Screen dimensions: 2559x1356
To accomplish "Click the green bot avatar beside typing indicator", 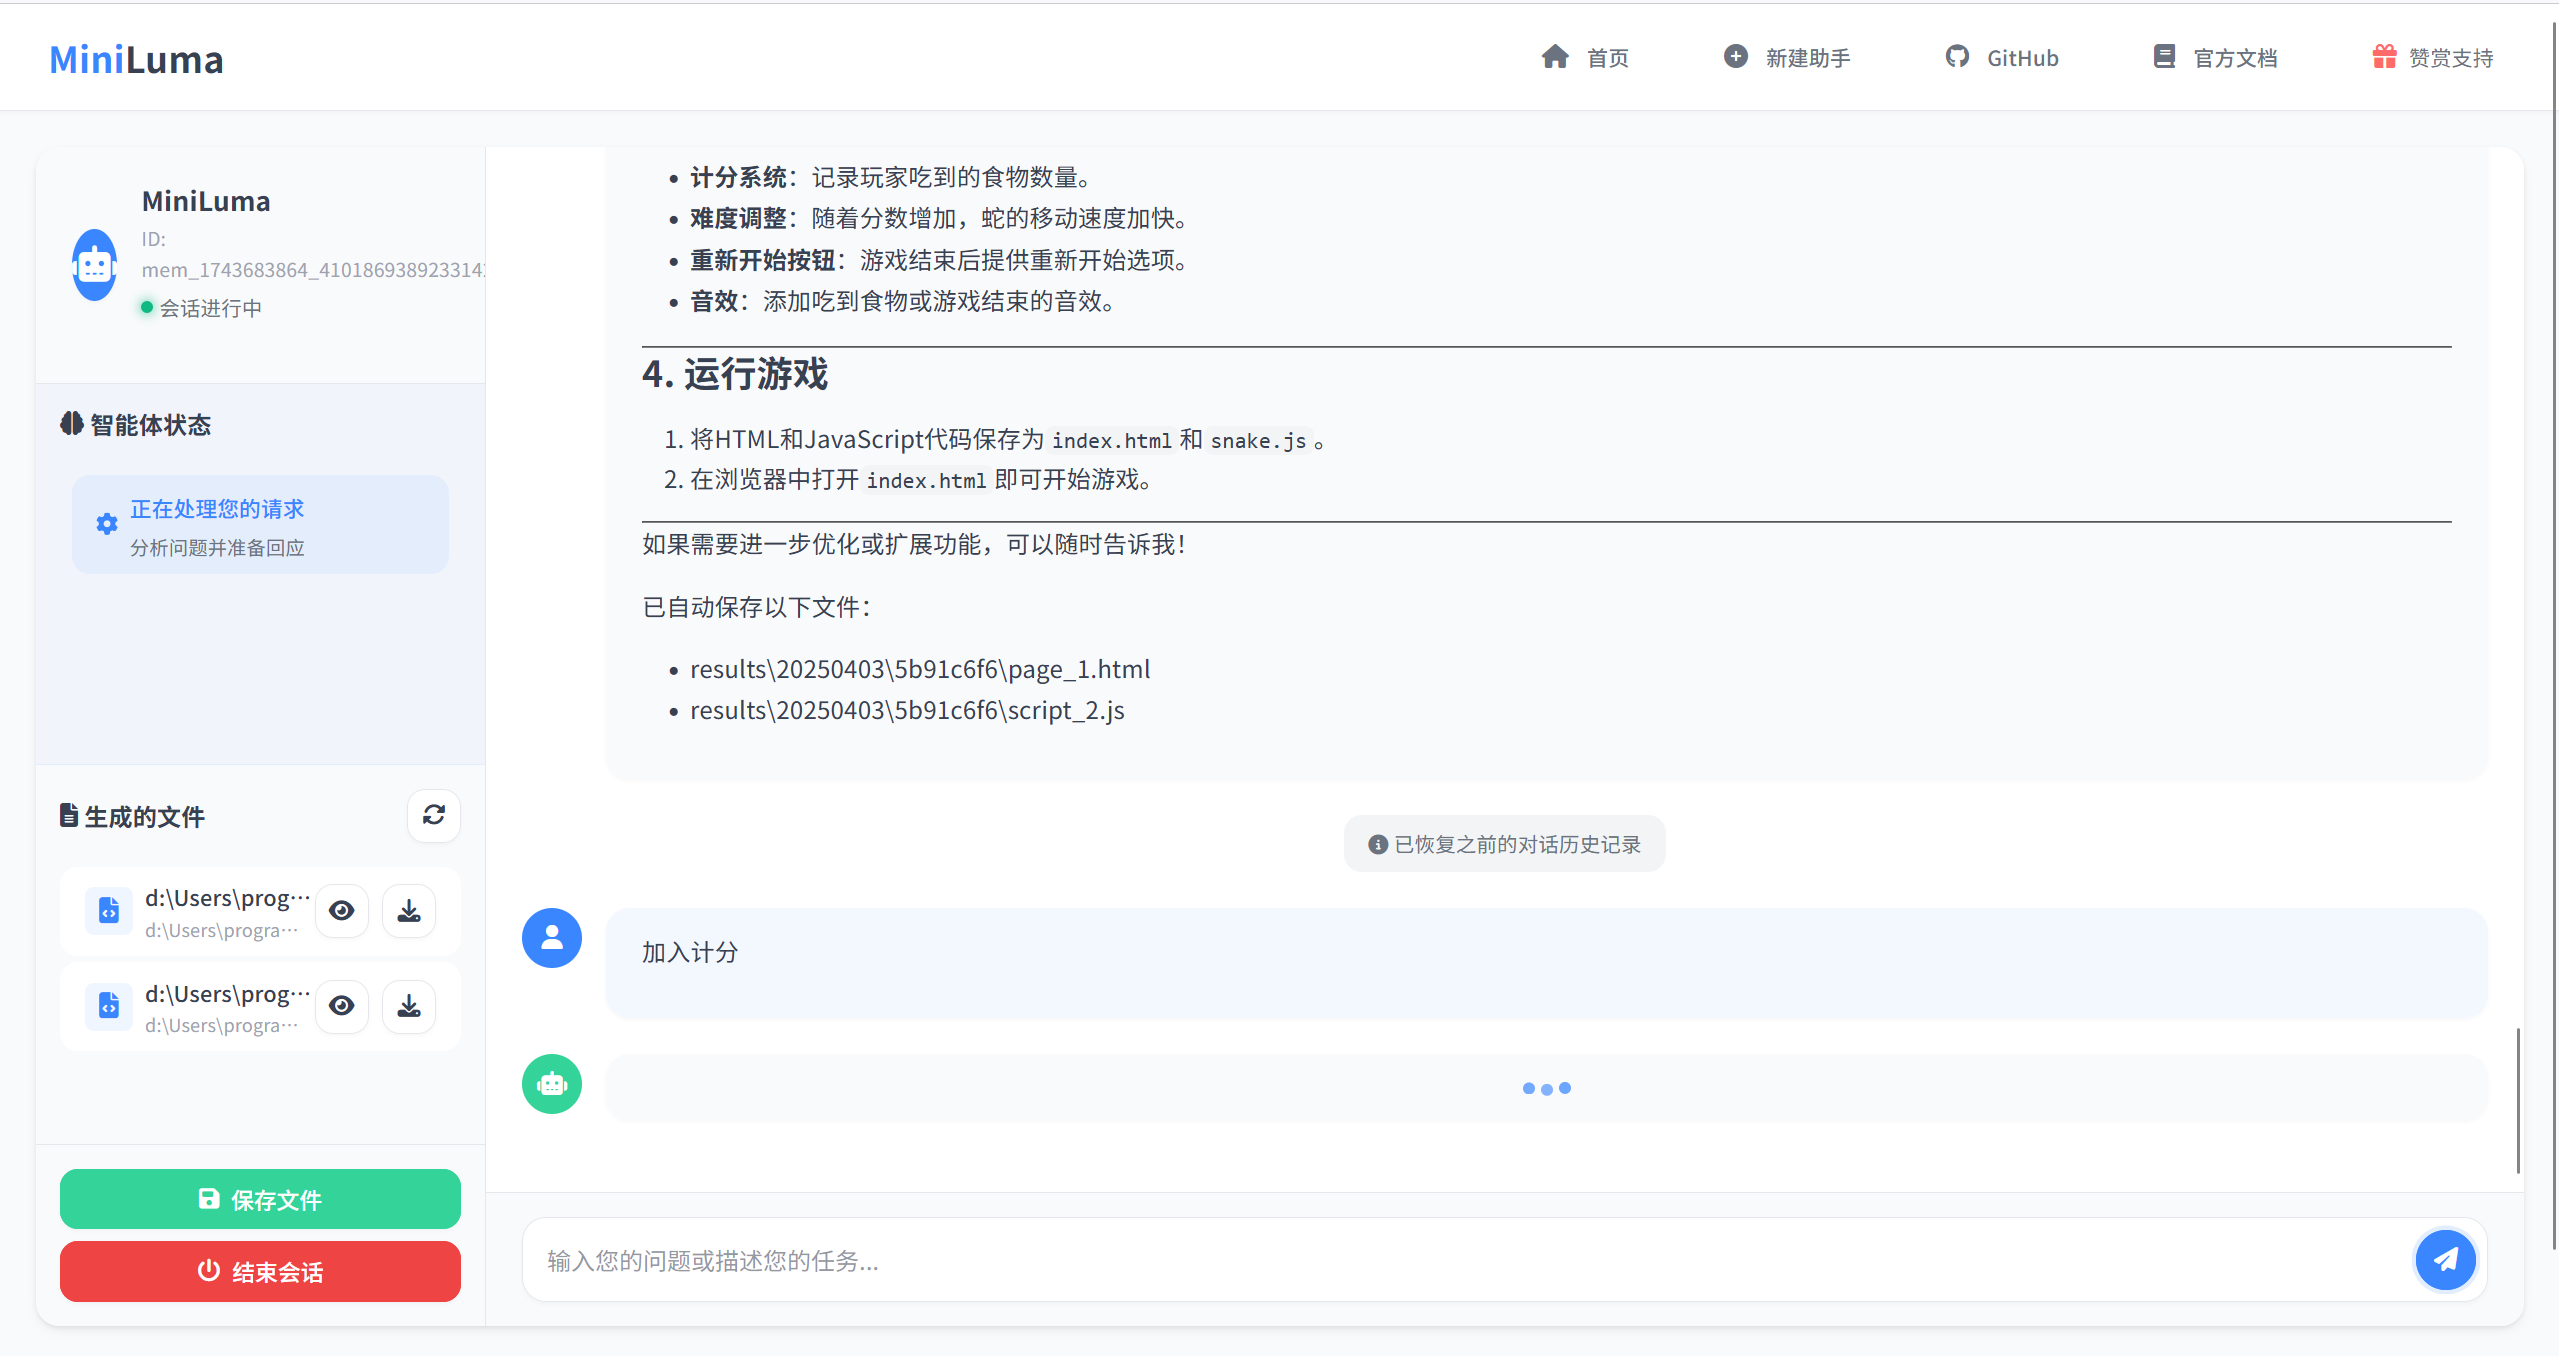I will click(552, 1084).
